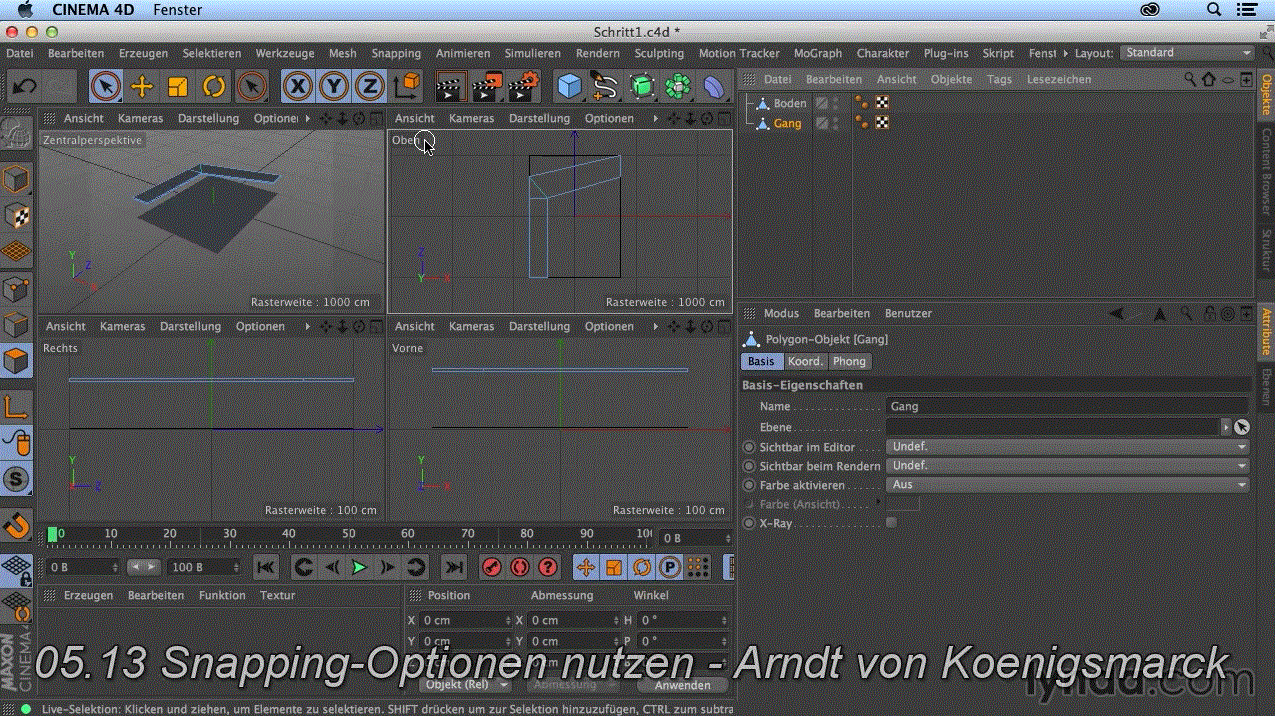
Task: Activate the Rotate tool in top toolbar
Action: click(214, 87)
